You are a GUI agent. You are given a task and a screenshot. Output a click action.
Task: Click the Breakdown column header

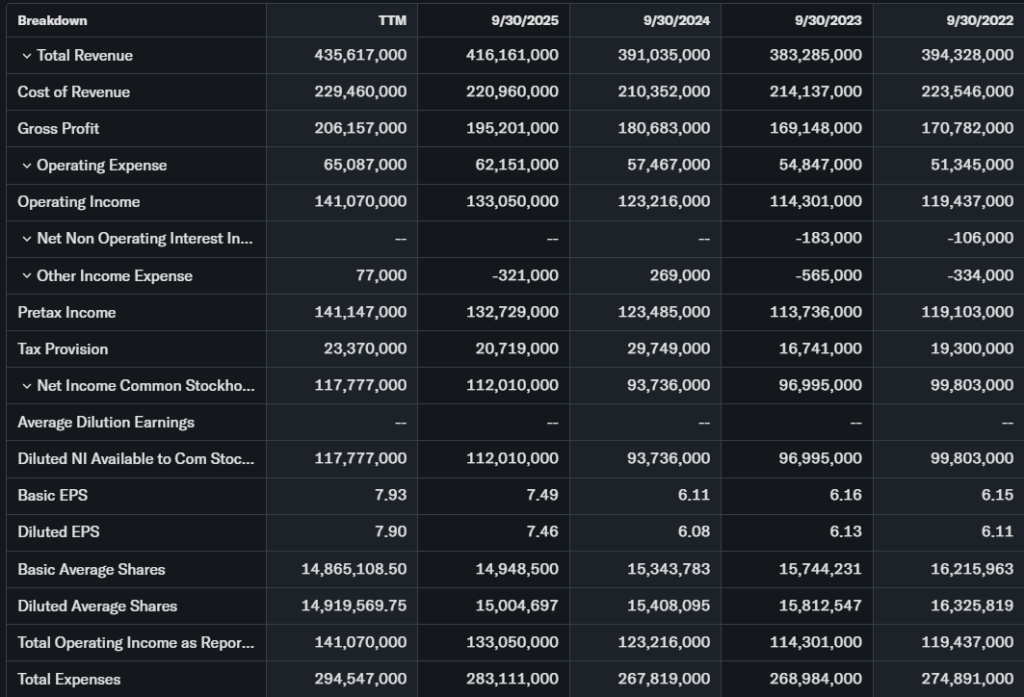click(x=52, y=20)
